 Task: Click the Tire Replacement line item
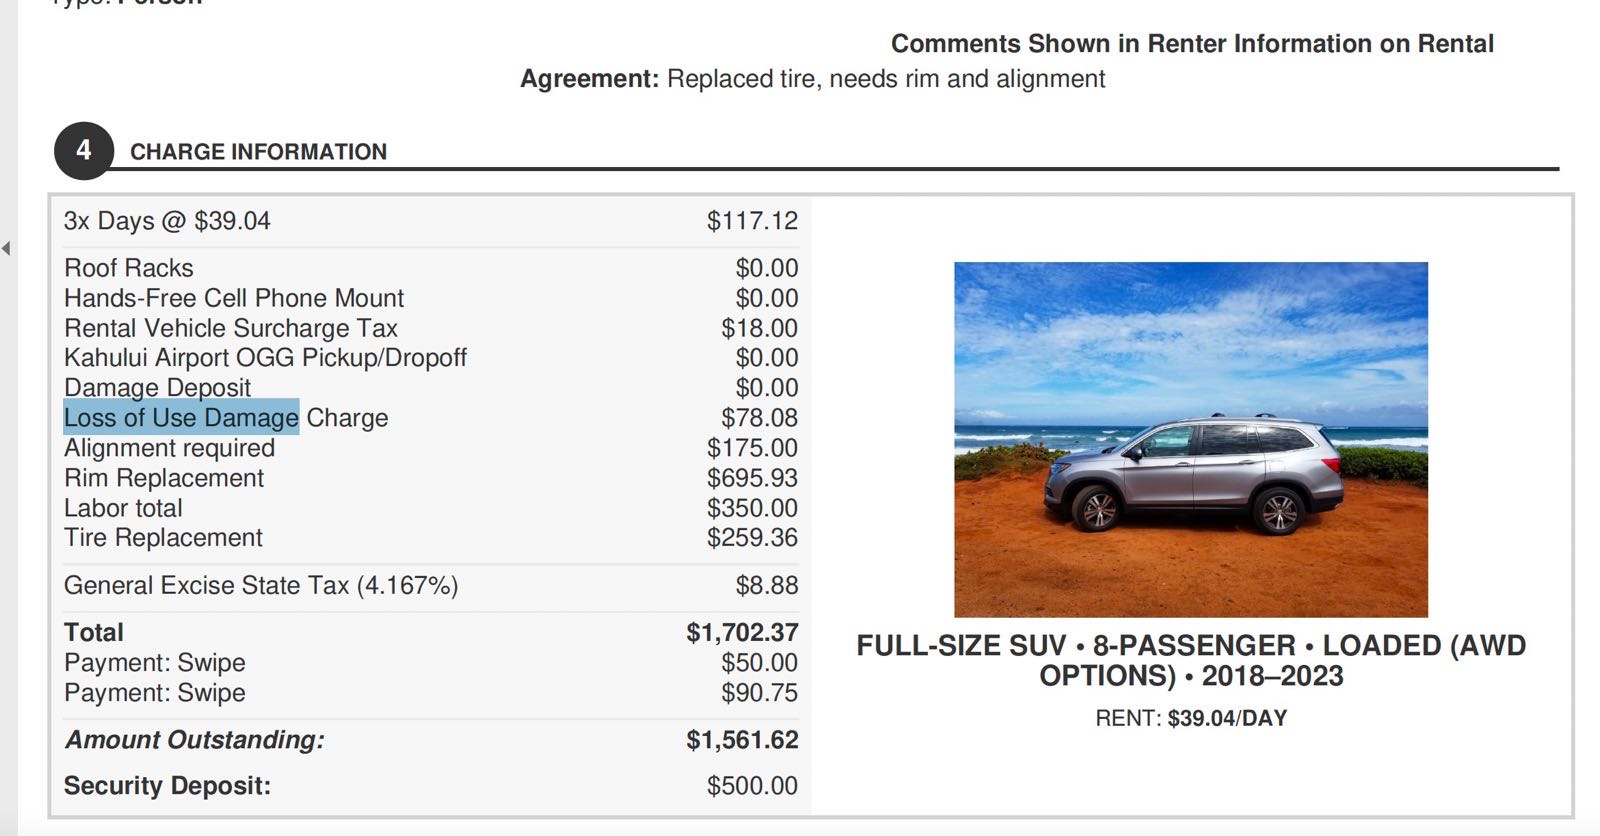(163, 538)
